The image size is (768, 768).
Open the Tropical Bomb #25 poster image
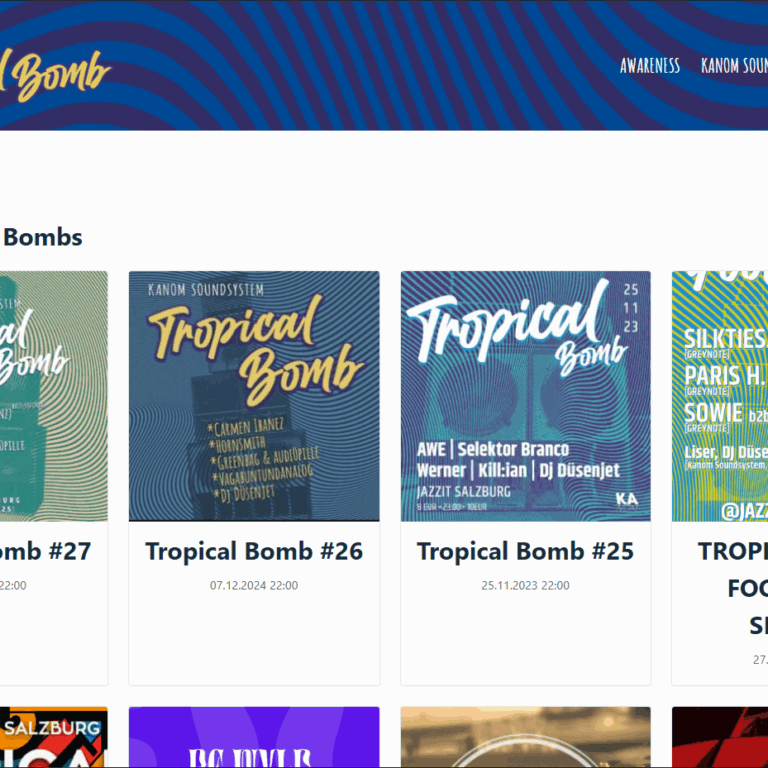(526, 396)
